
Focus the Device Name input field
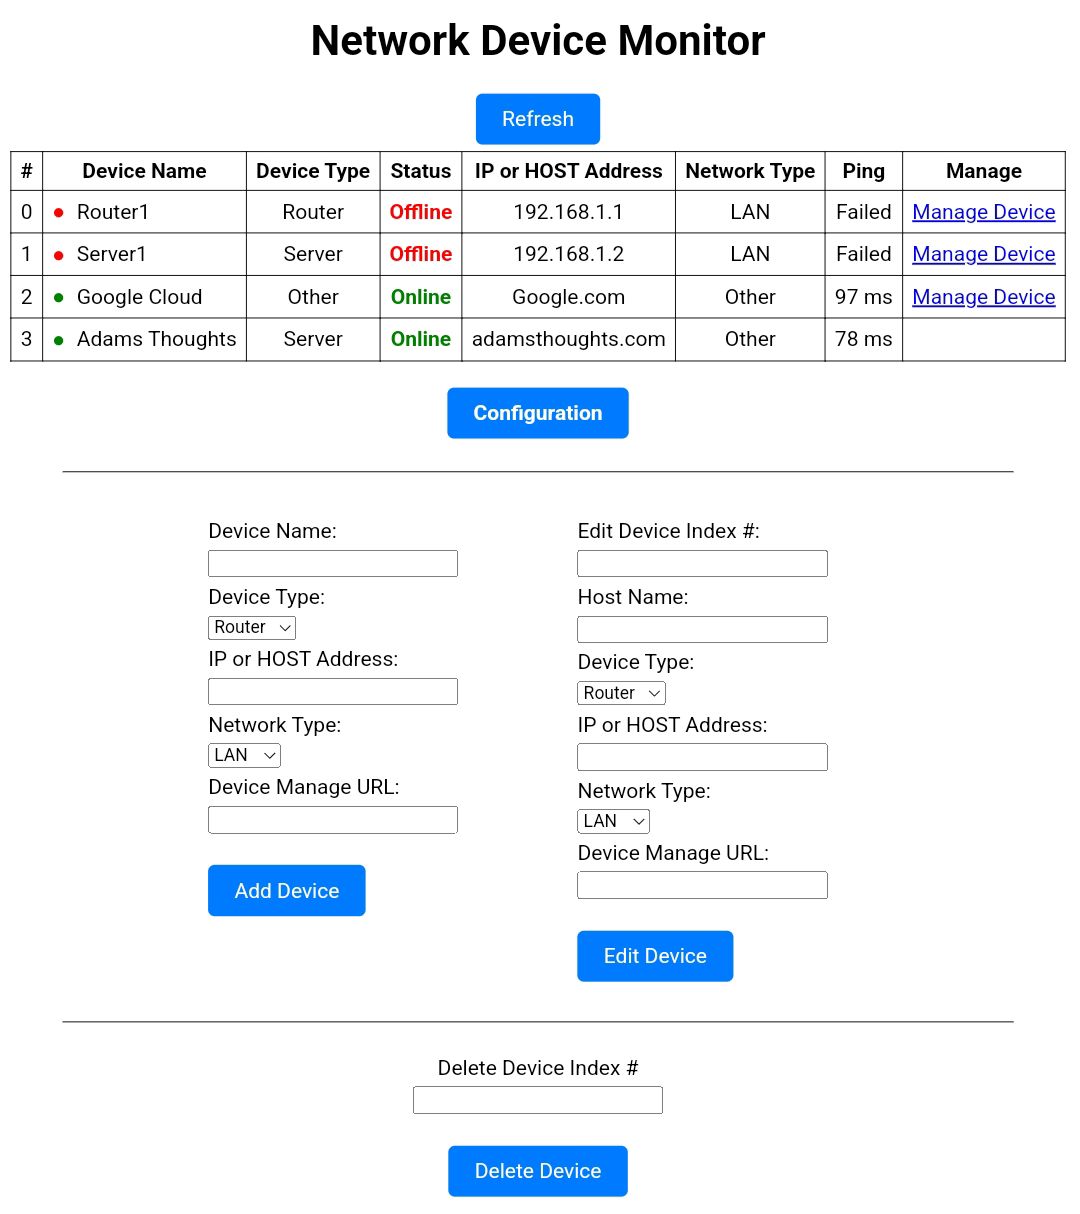332,563
